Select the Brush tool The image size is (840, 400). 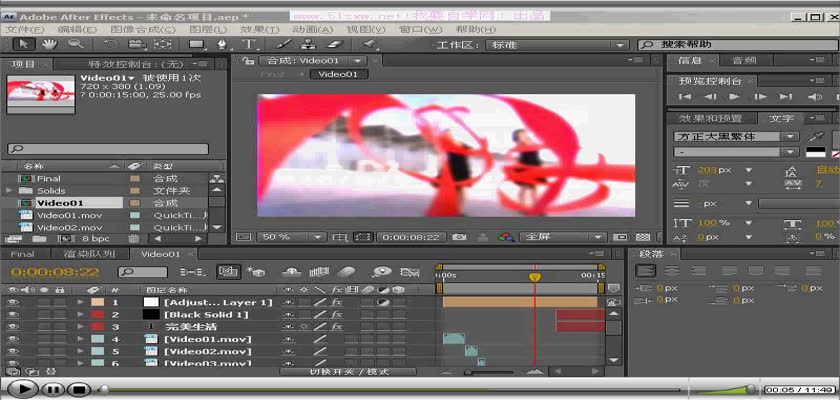pyautogui.click(x=286, y=44)
